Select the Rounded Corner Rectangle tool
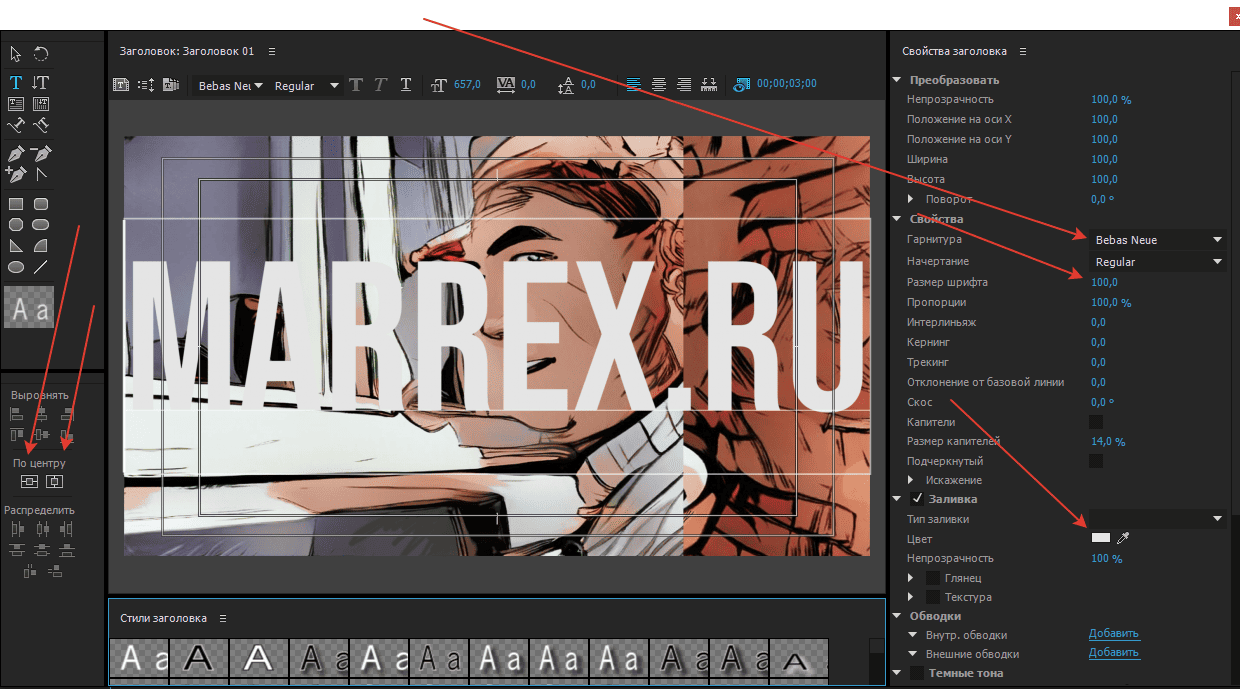The width and height of the screenshot is (1240, 689). click(x=41, y=204)
